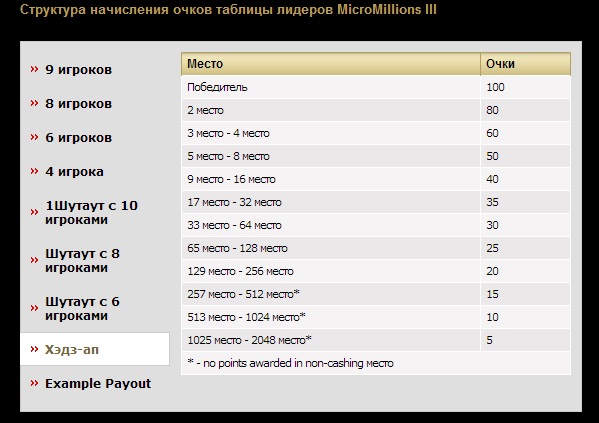Open the '9 игроков' tab
The image size is (599, 423).
click(78, 70)
